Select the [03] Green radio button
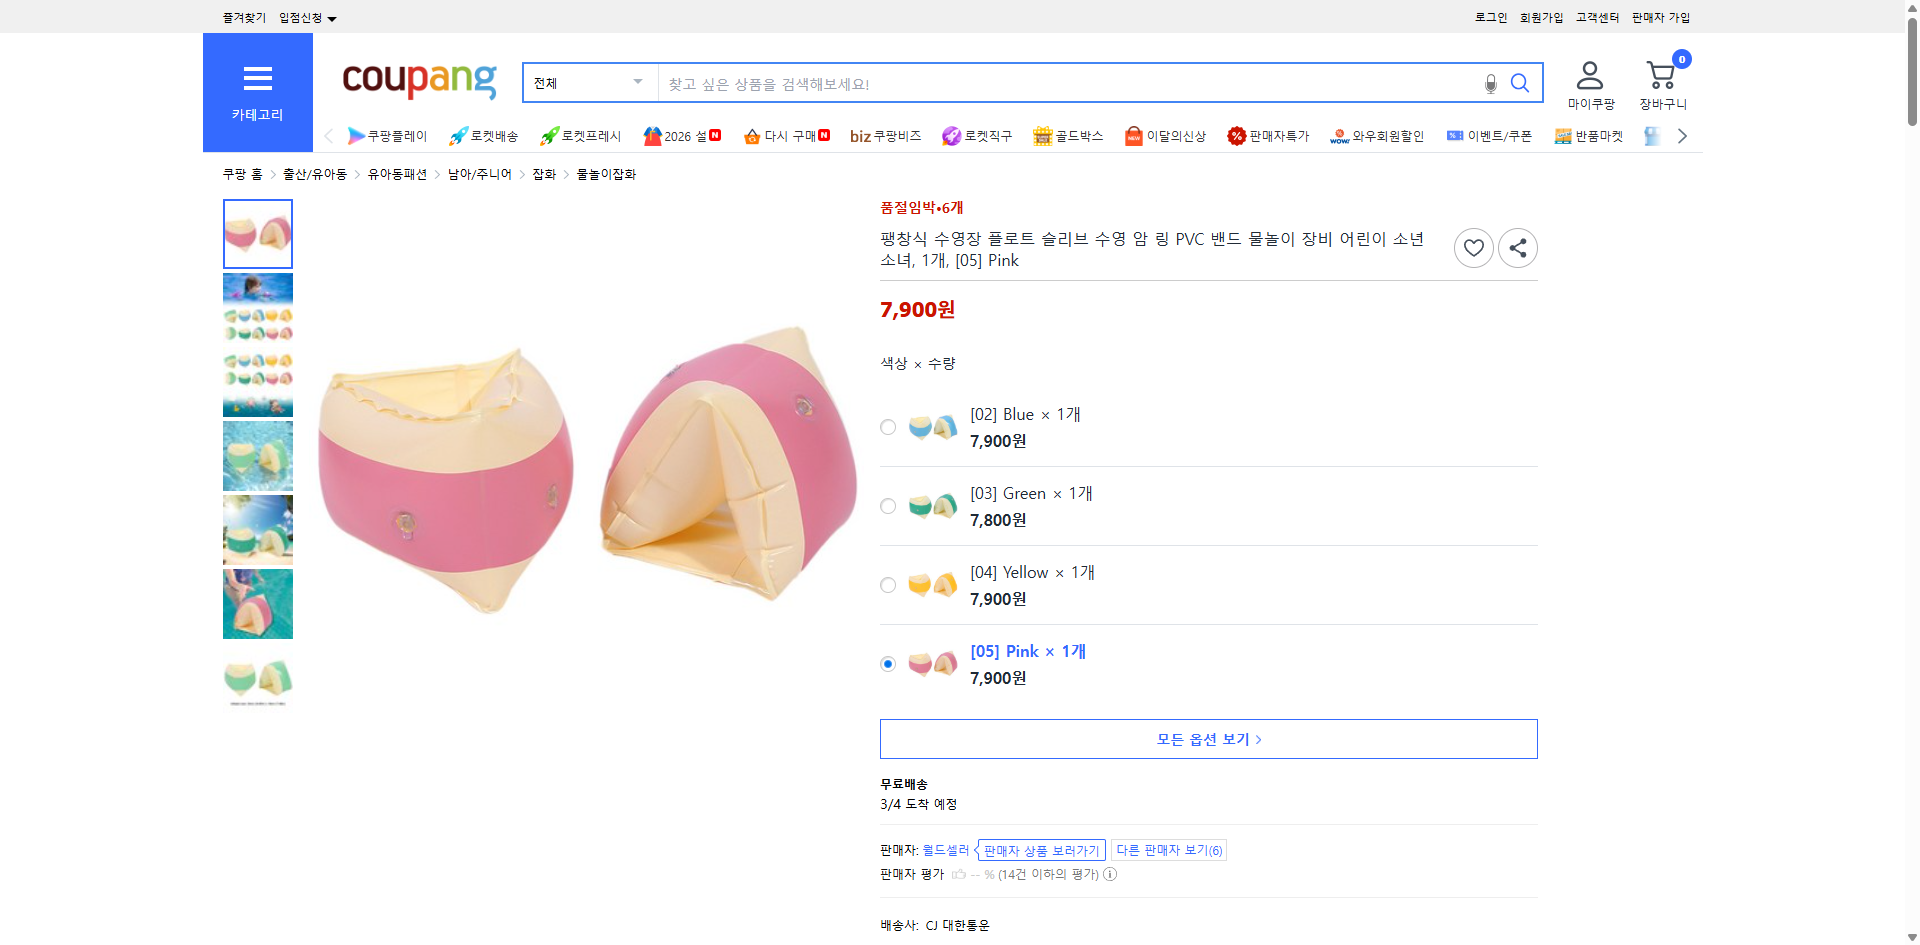This screenshot has width=1920, height=945. coord(887,506)
